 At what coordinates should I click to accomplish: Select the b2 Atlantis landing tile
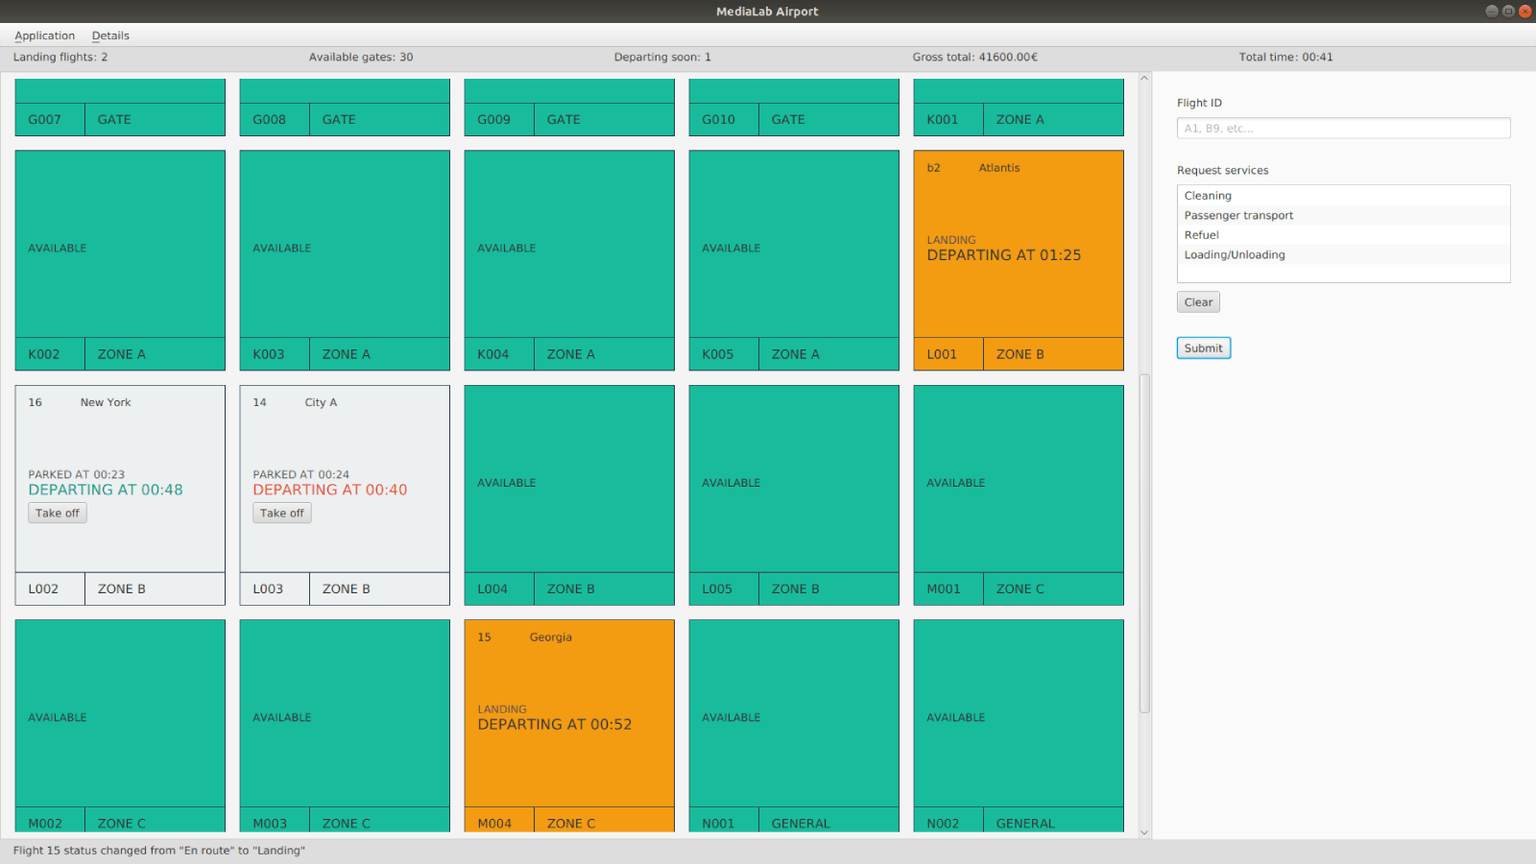1018,260
